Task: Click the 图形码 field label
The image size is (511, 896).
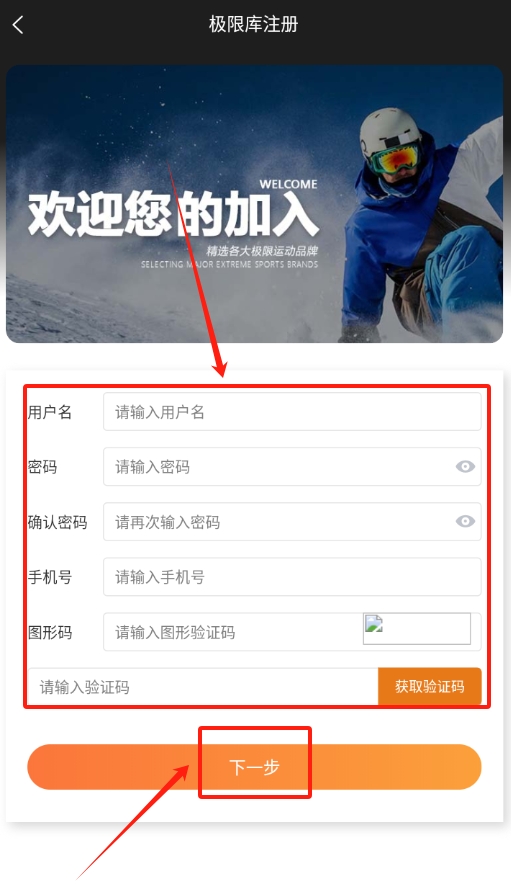Action: click(50, 633)
